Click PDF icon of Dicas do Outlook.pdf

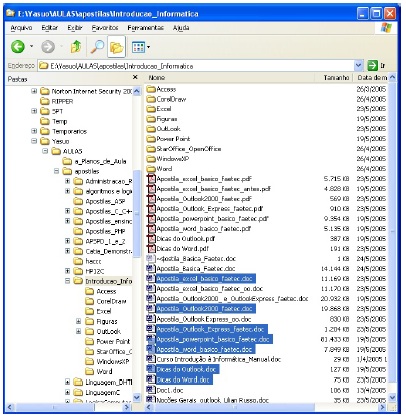(151, 239)
